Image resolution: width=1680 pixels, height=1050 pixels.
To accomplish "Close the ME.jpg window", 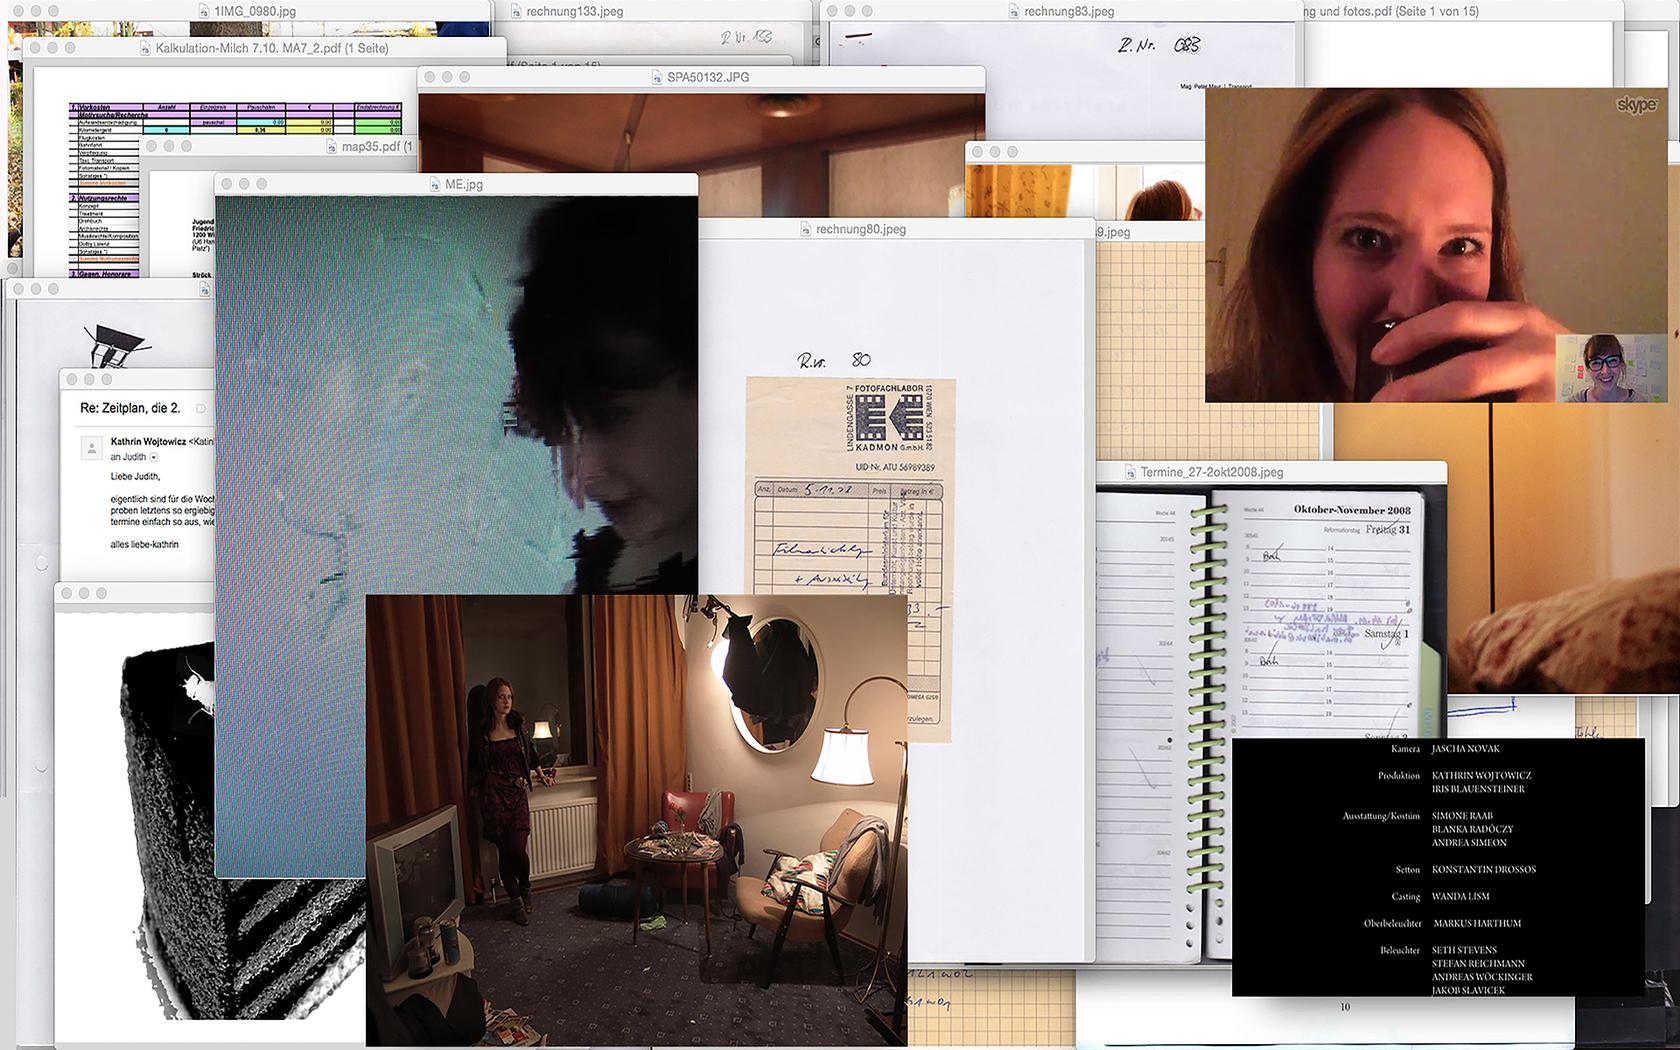I will (x=227, y=184).
